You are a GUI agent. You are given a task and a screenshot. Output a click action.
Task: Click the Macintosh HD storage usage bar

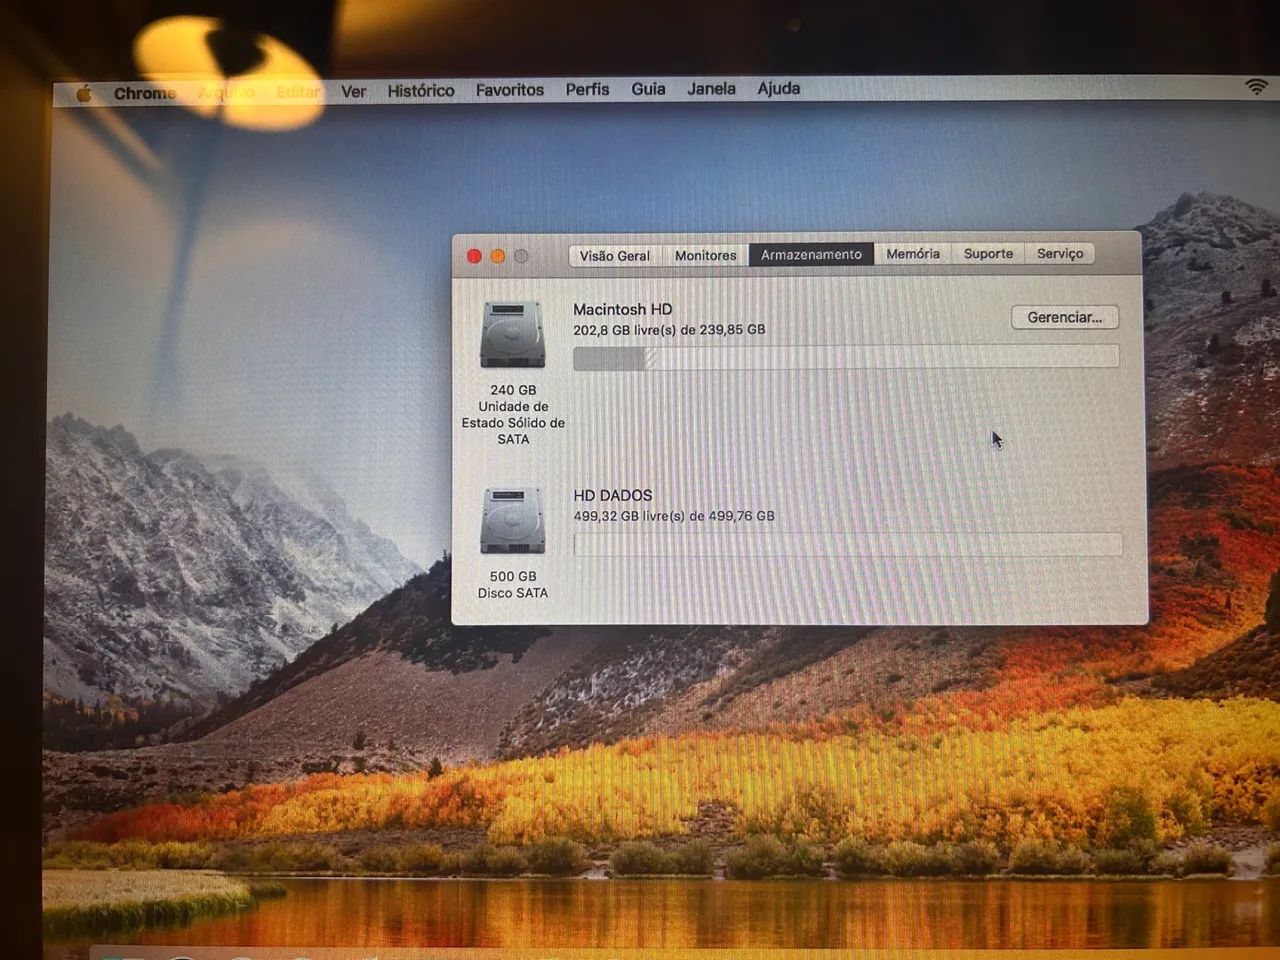click(846, 357)
